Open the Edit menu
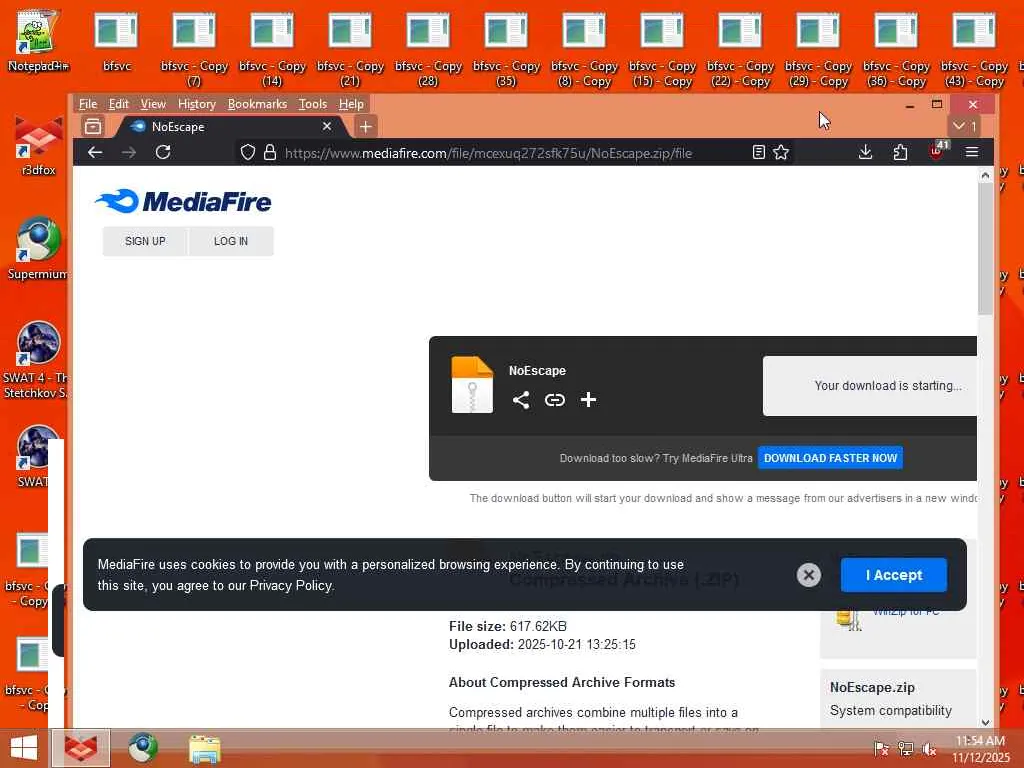Image resolution: width=1024 pixels, height=768 pixels. (x=118, y=104)
